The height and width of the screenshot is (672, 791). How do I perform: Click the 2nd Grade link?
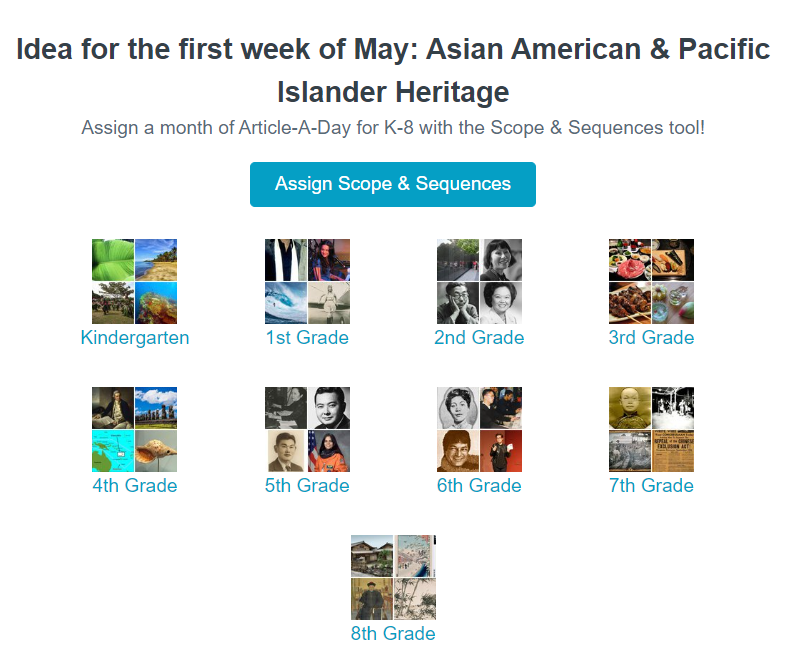click(479, 338)
